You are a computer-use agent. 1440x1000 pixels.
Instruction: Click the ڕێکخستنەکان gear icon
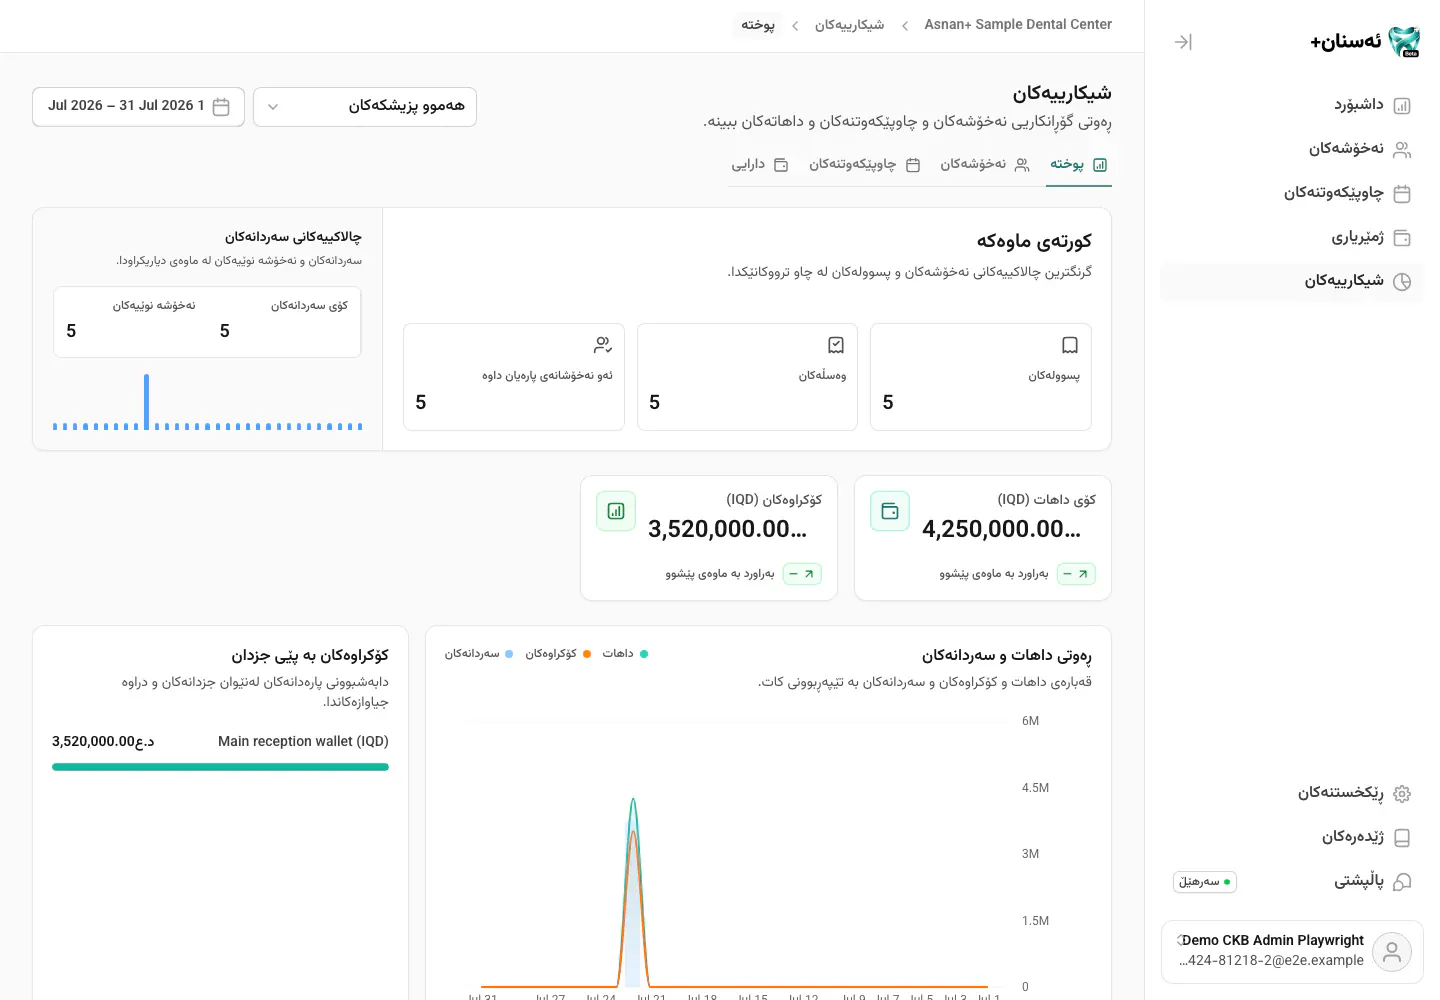(x=1402, y=794)
